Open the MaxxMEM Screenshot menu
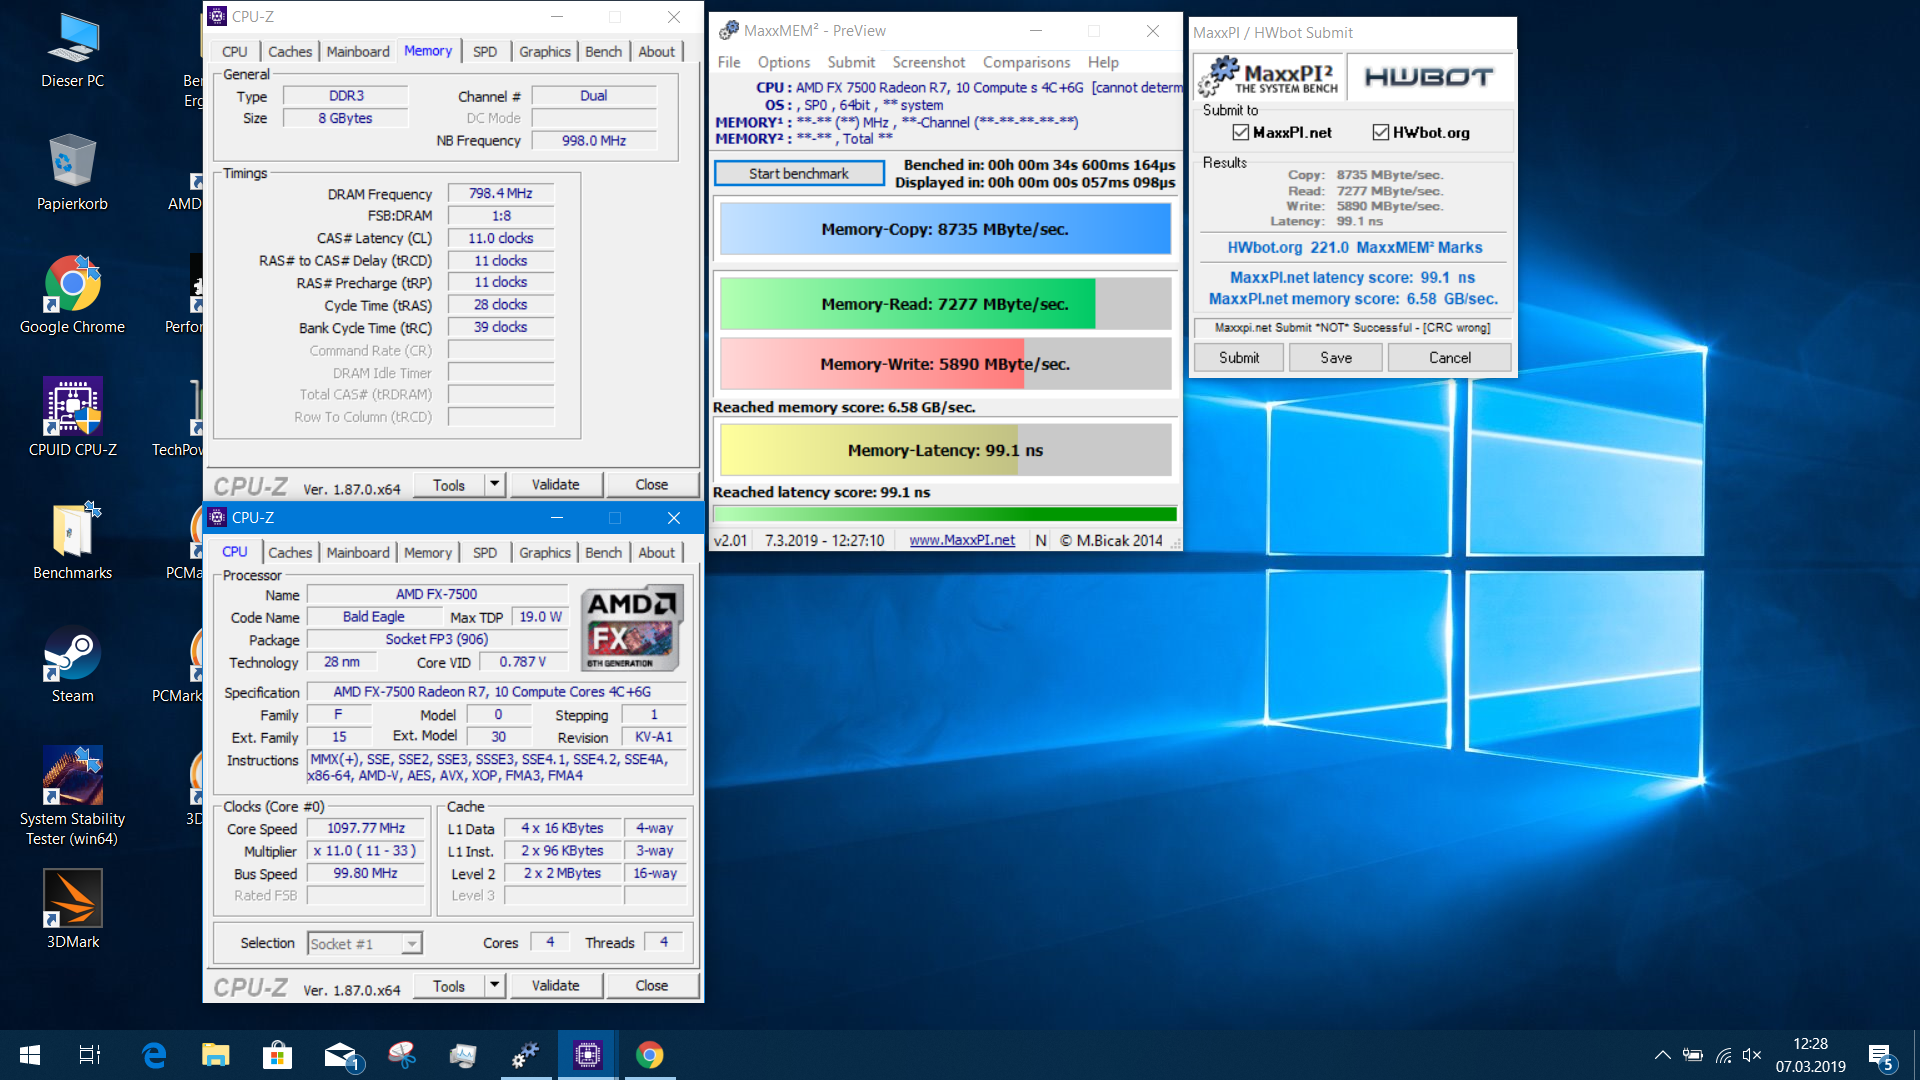Screen dimensions: 1920x1080 929,62
